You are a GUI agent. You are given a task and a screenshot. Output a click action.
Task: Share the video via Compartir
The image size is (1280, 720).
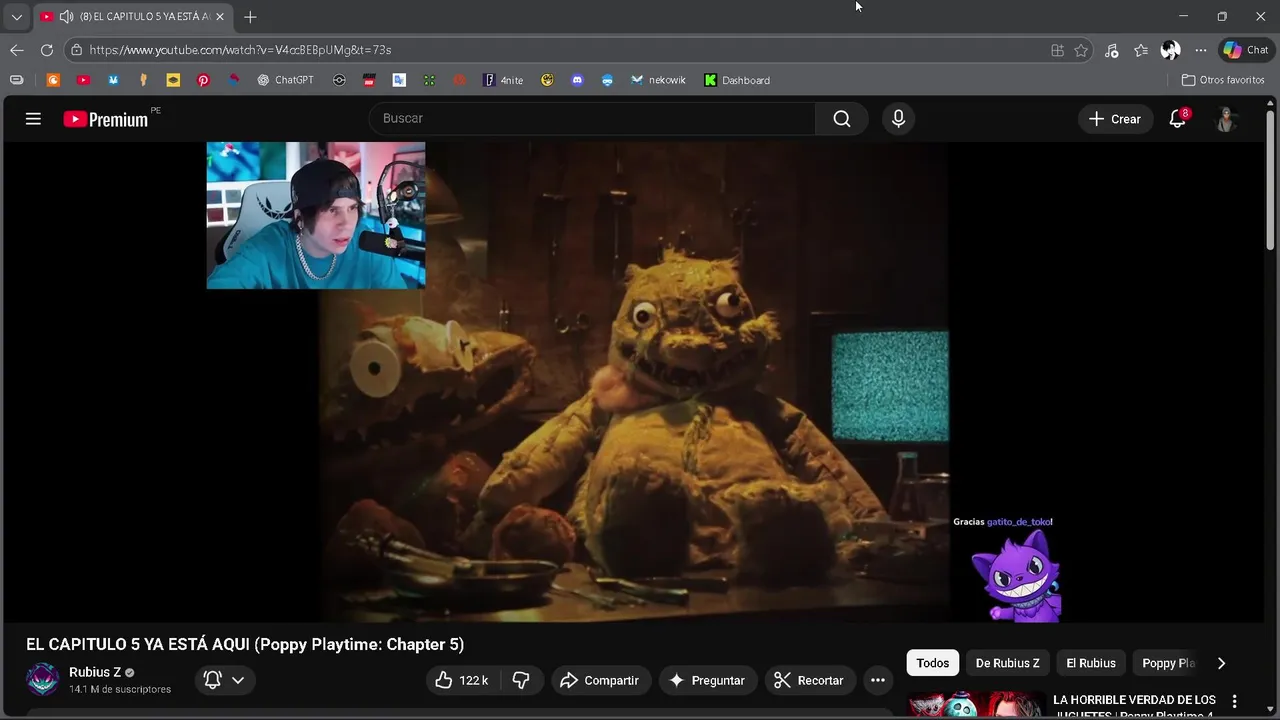[599, 680]
